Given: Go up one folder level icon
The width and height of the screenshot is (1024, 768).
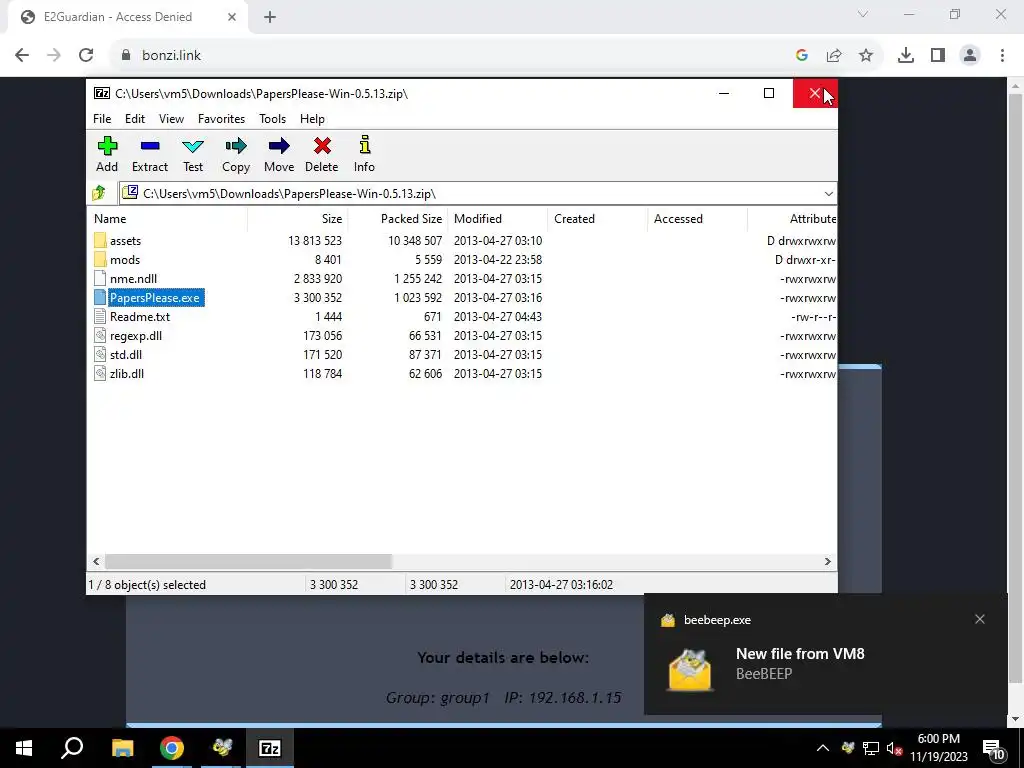Looking at the screenshot, I should pos(99,193).
